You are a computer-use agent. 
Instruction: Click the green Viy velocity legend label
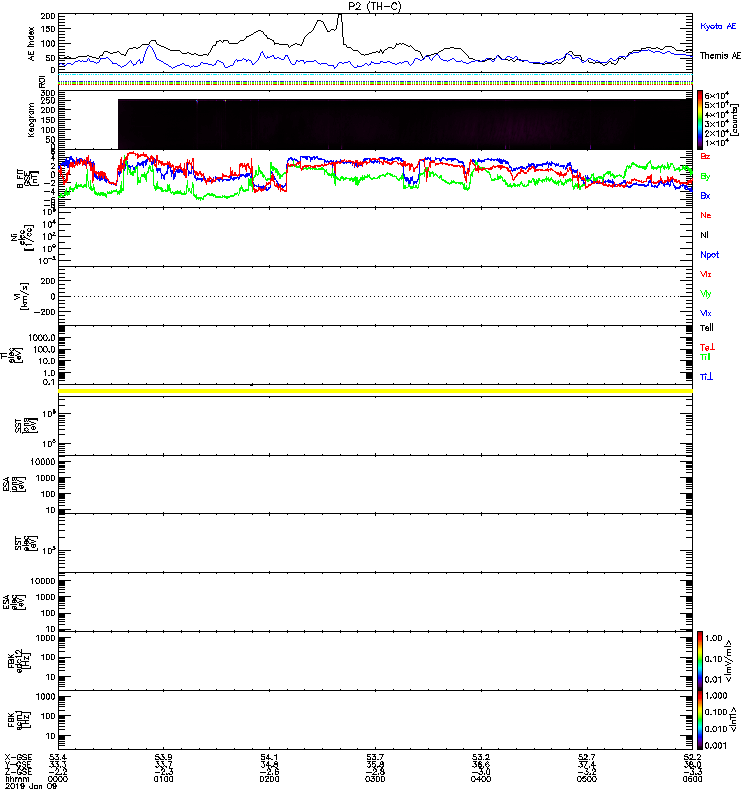(706, 294)
